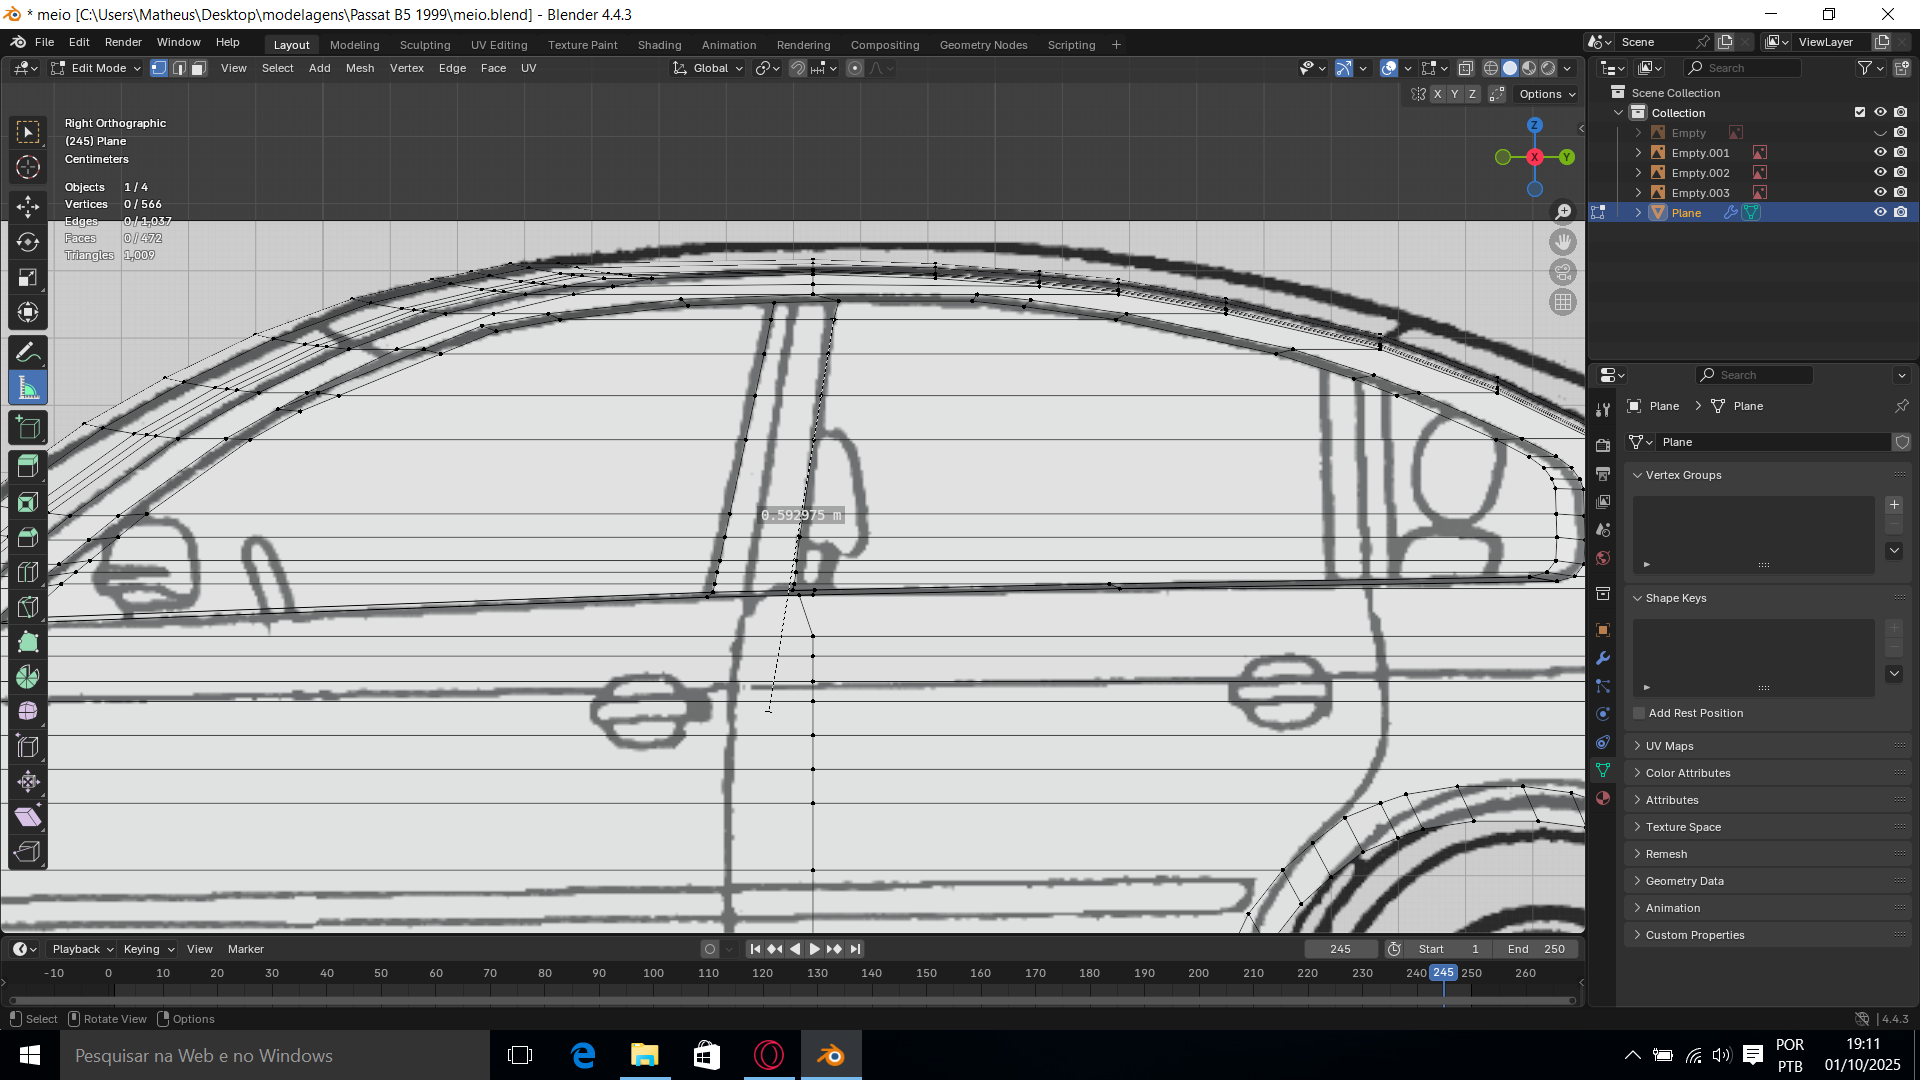This screenshot has height=1080, width=1920.
Task: Click the current frame number field 245
Action: tap(1340, 949)
